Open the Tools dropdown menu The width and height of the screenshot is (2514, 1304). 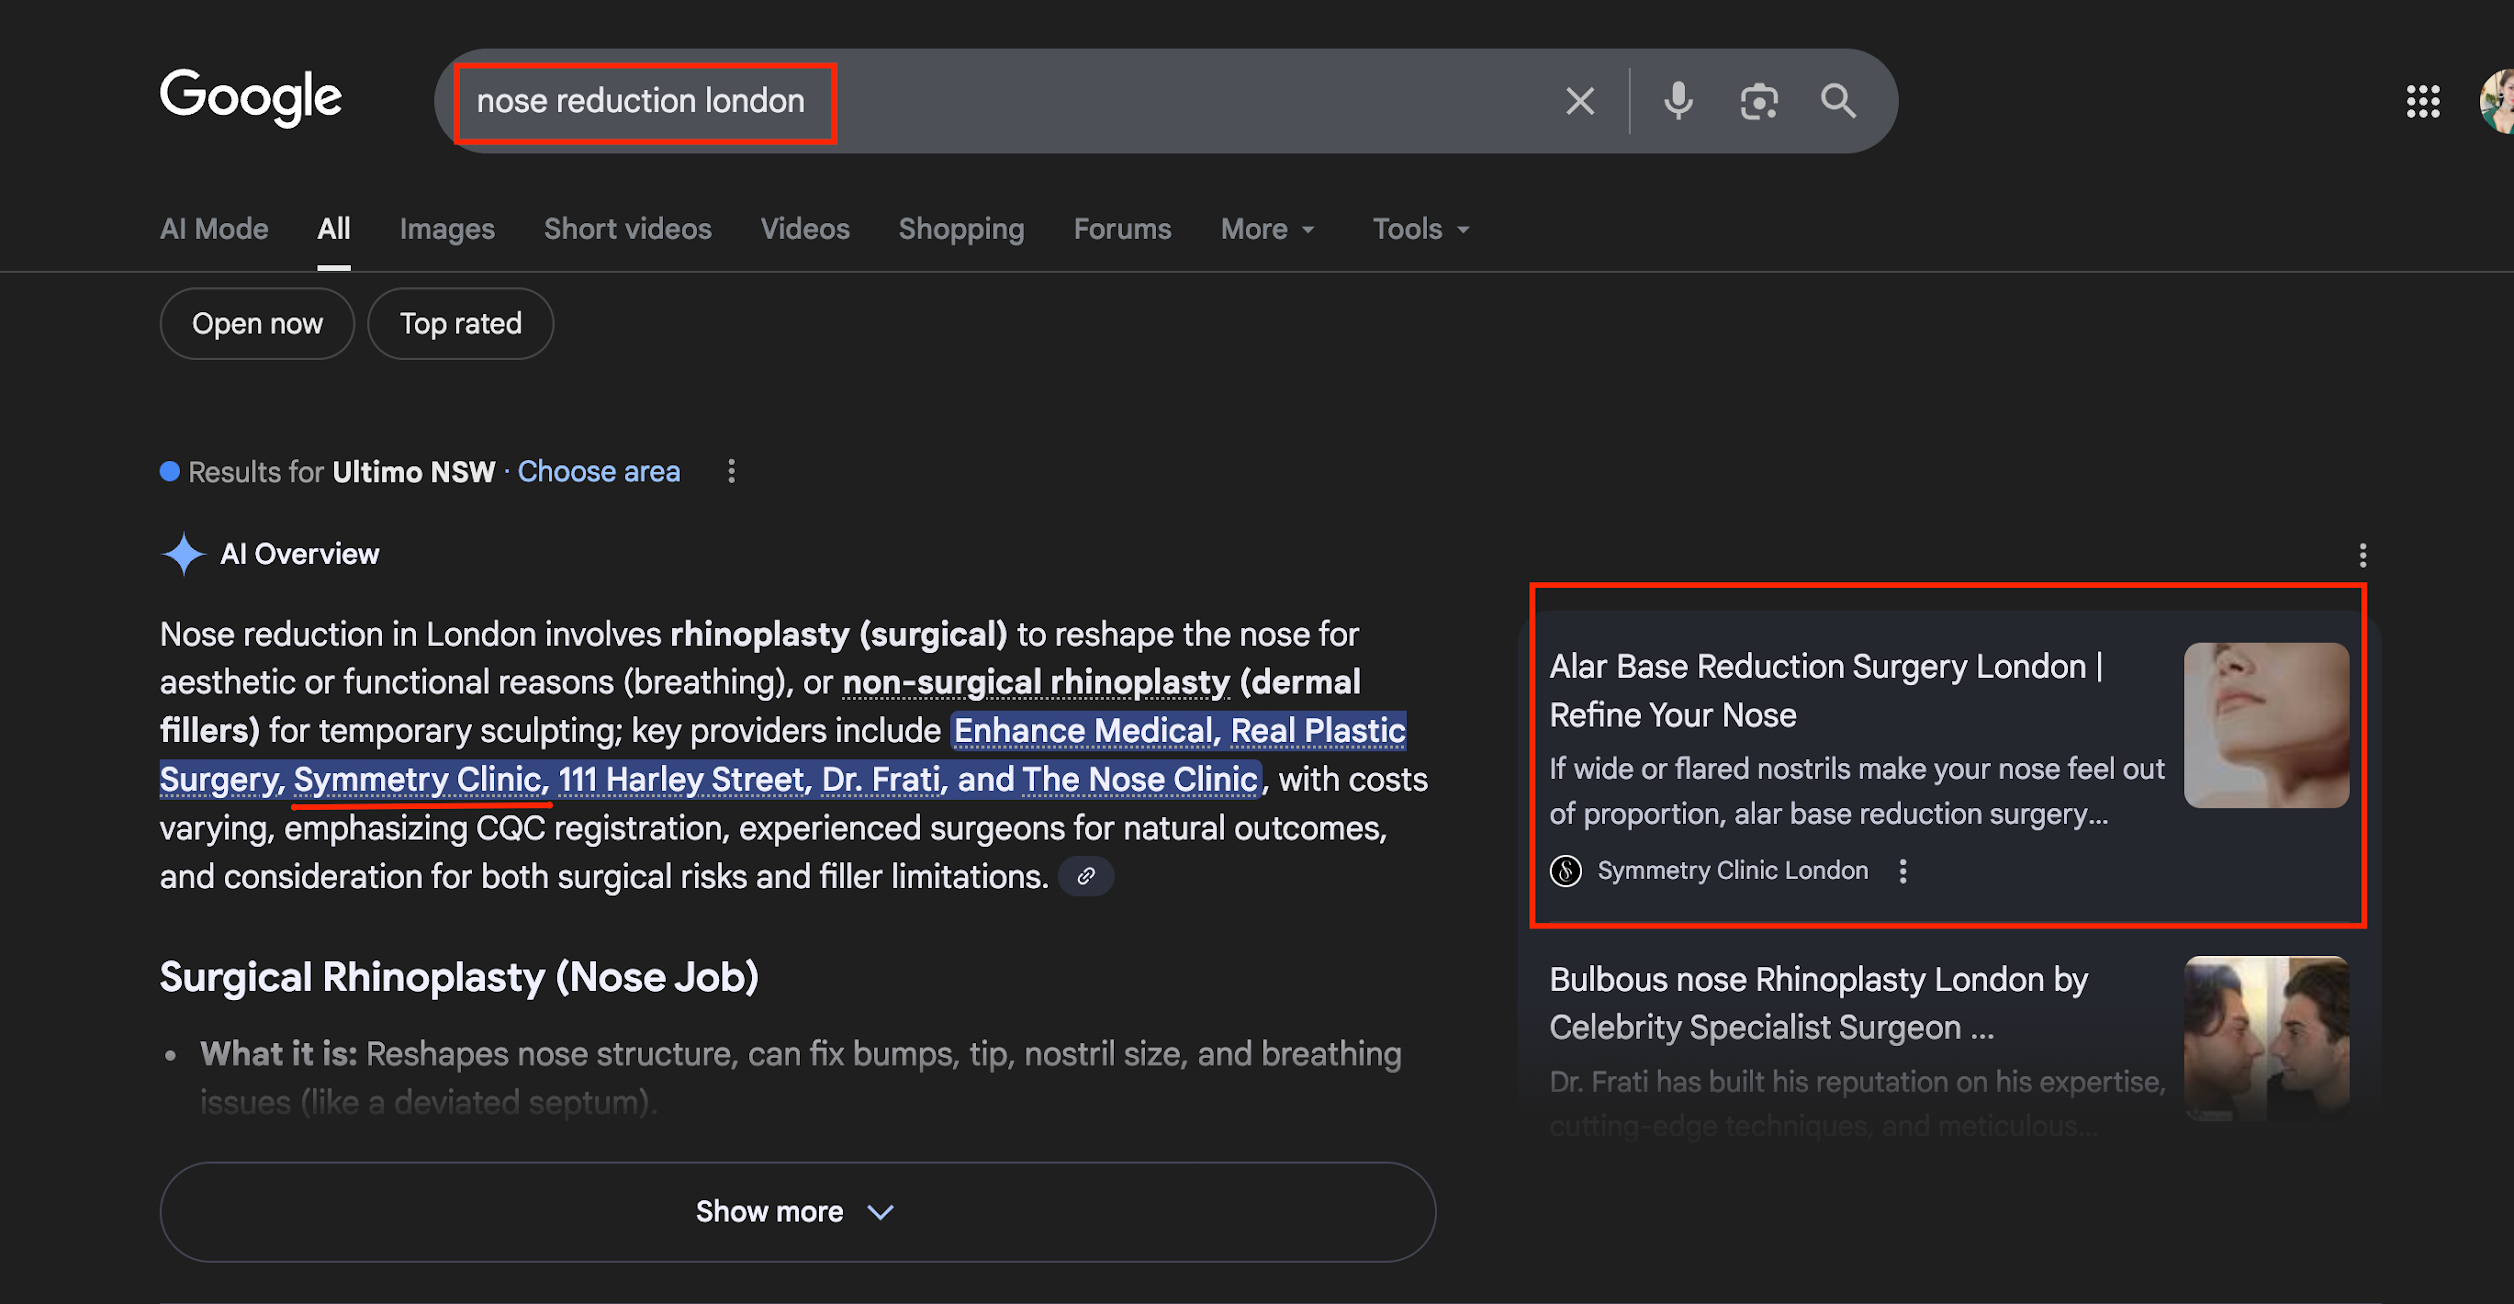[1420, 229]
